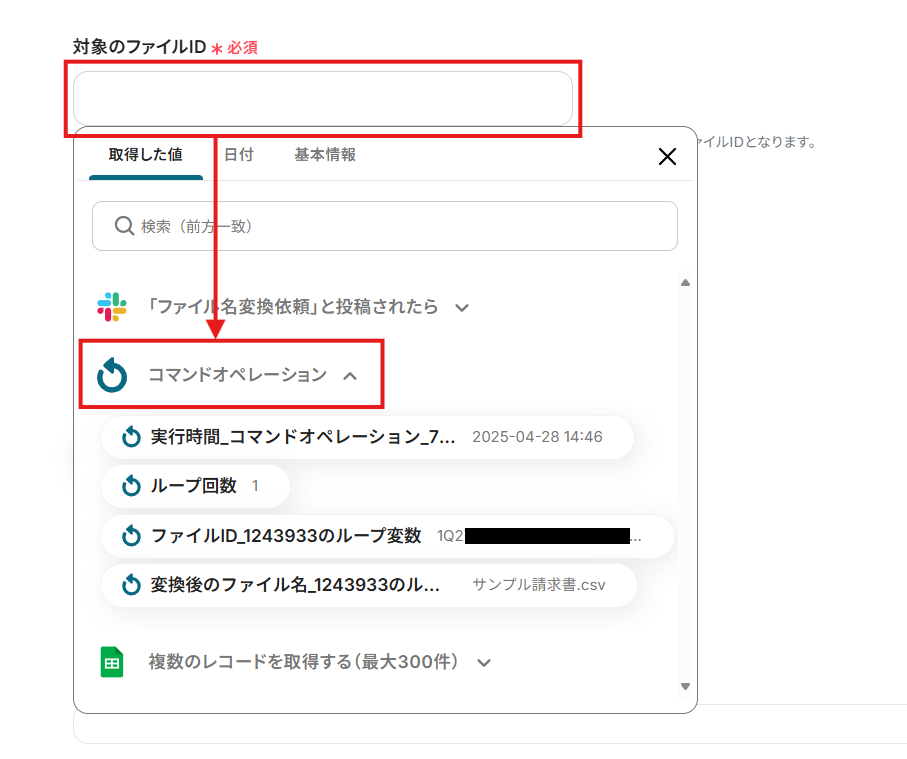This screenshot has height=759, width=907.
Task: Click the サンプル請求書.csv value text
Action: (539, 585)
